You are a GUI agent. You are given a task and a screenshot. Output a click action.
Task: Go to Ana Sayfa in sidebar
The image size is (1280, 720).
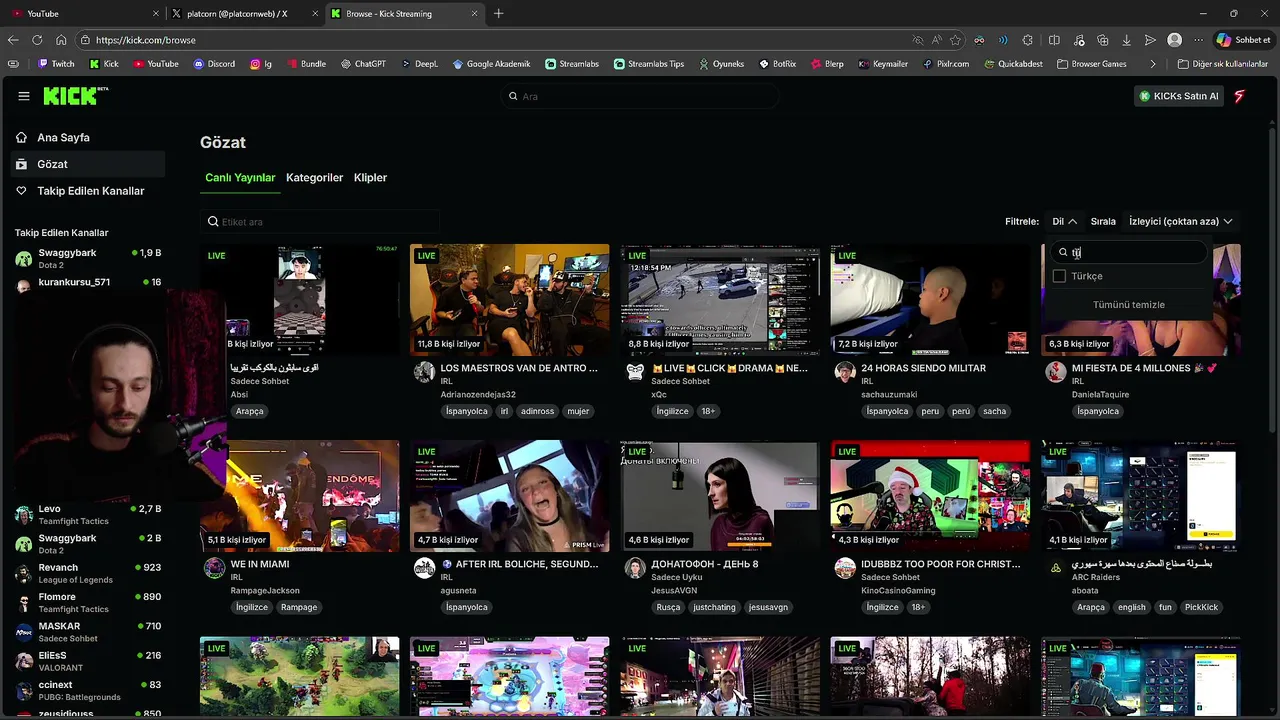(87, 138)
